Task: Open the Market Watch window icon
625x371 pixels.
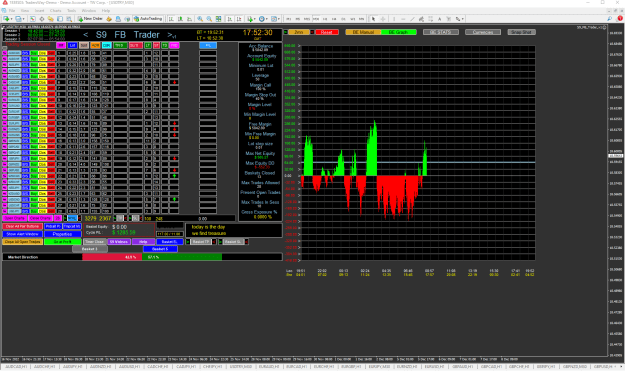Action: [x=33, y=19]
